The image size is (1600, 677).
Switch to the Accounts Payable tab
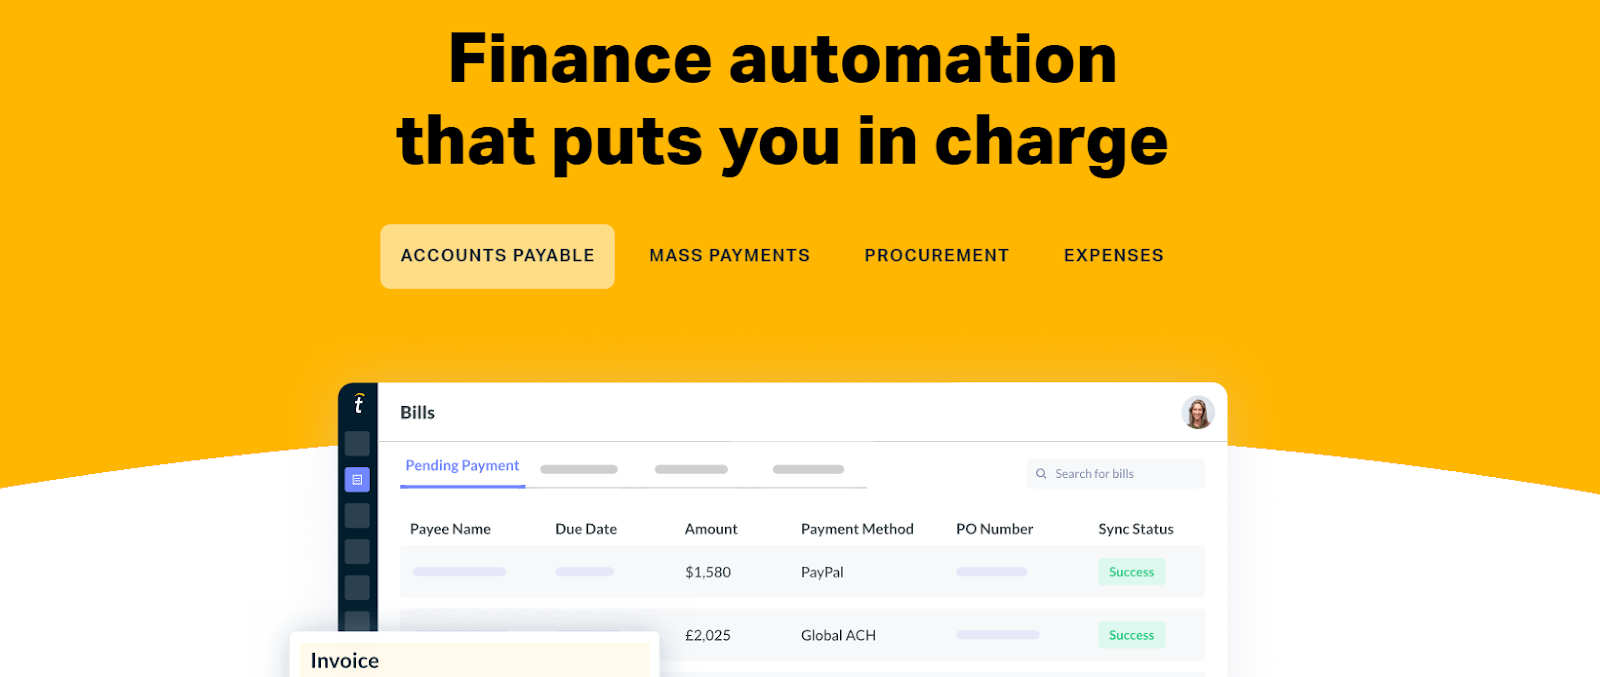click(497, 256)
